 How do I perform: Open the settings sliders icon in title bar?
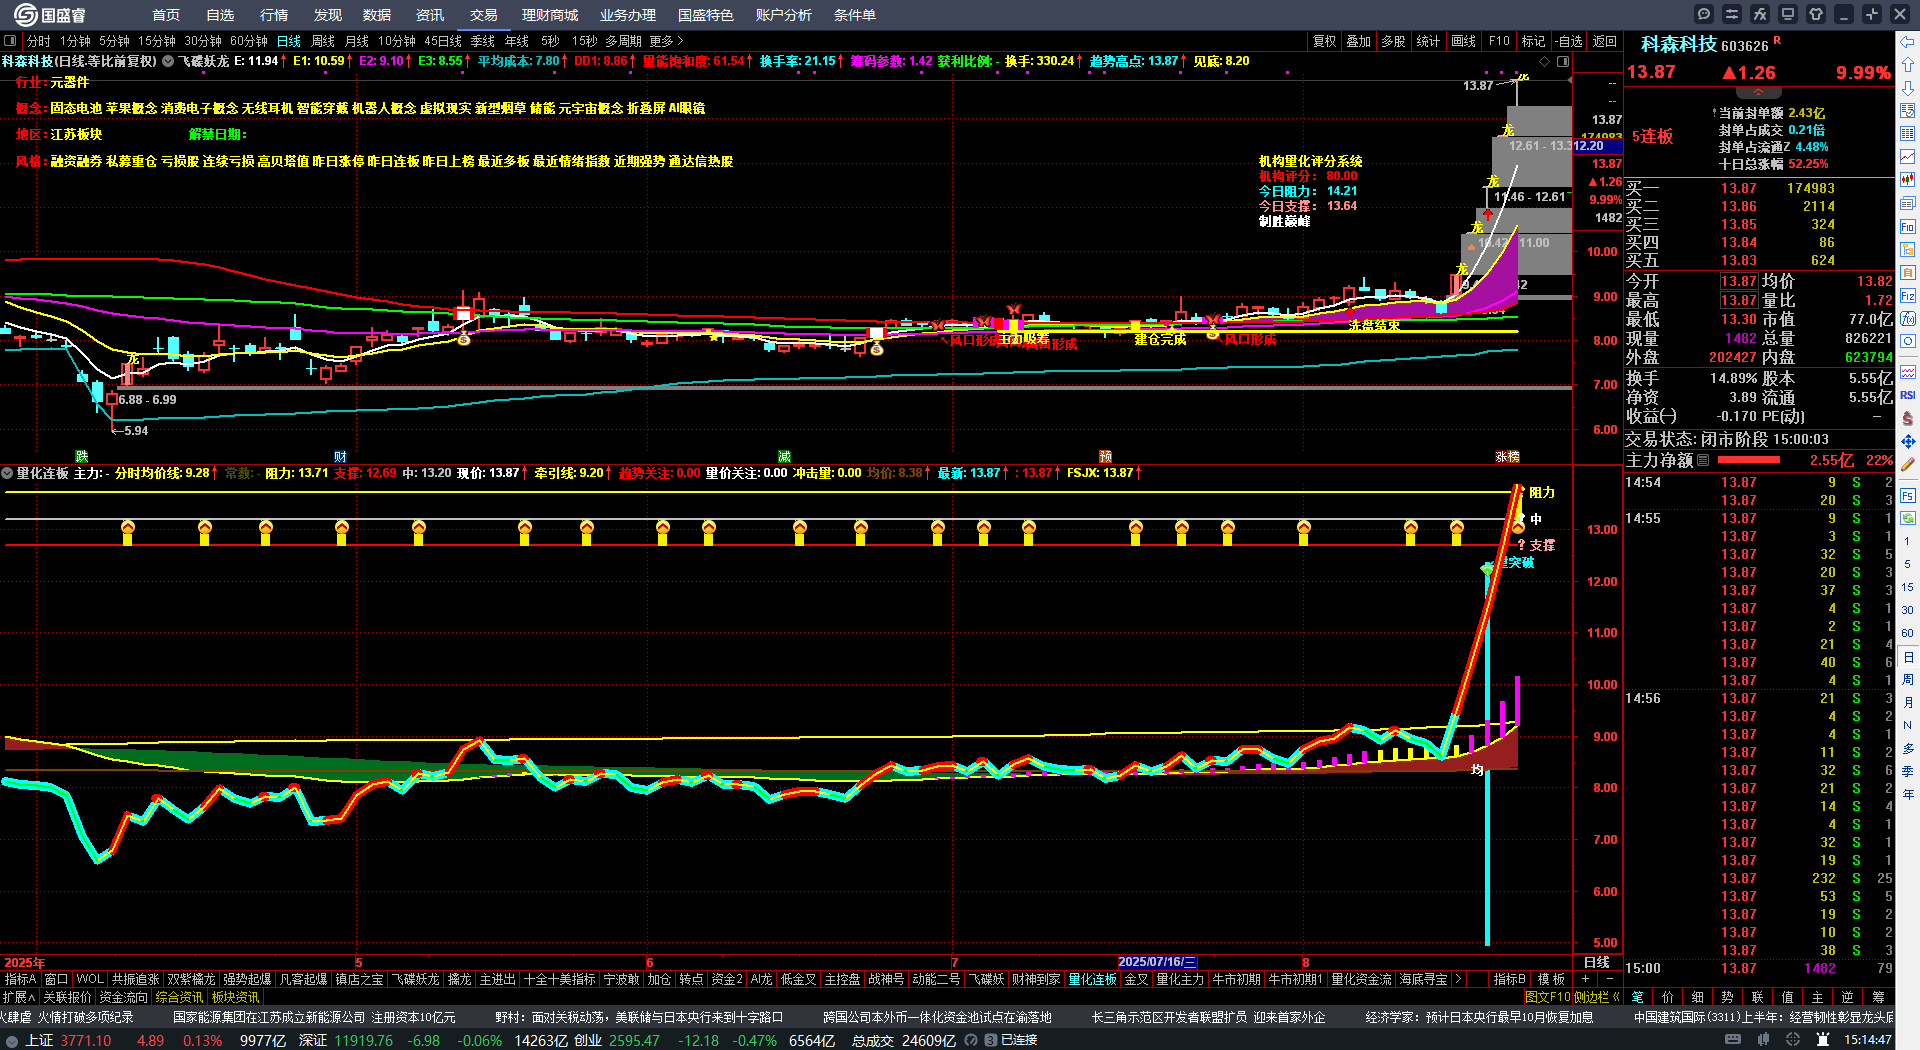[1732, 14]
